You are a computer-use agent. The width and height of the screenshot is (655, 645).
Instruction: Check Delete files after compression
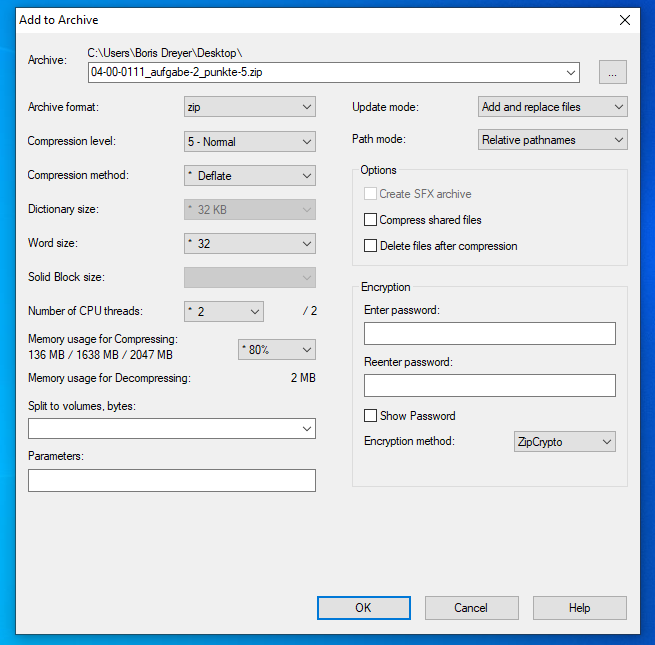[x=371, y=246]
